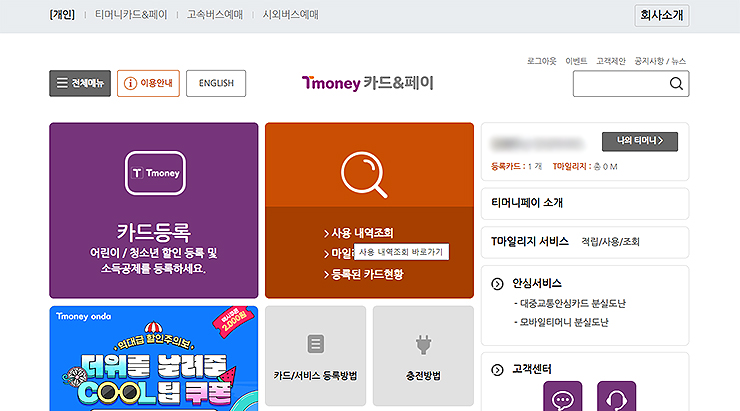Open 회사소개 company page
Viewport: 740px width, 411px height.
coord(662,15)
